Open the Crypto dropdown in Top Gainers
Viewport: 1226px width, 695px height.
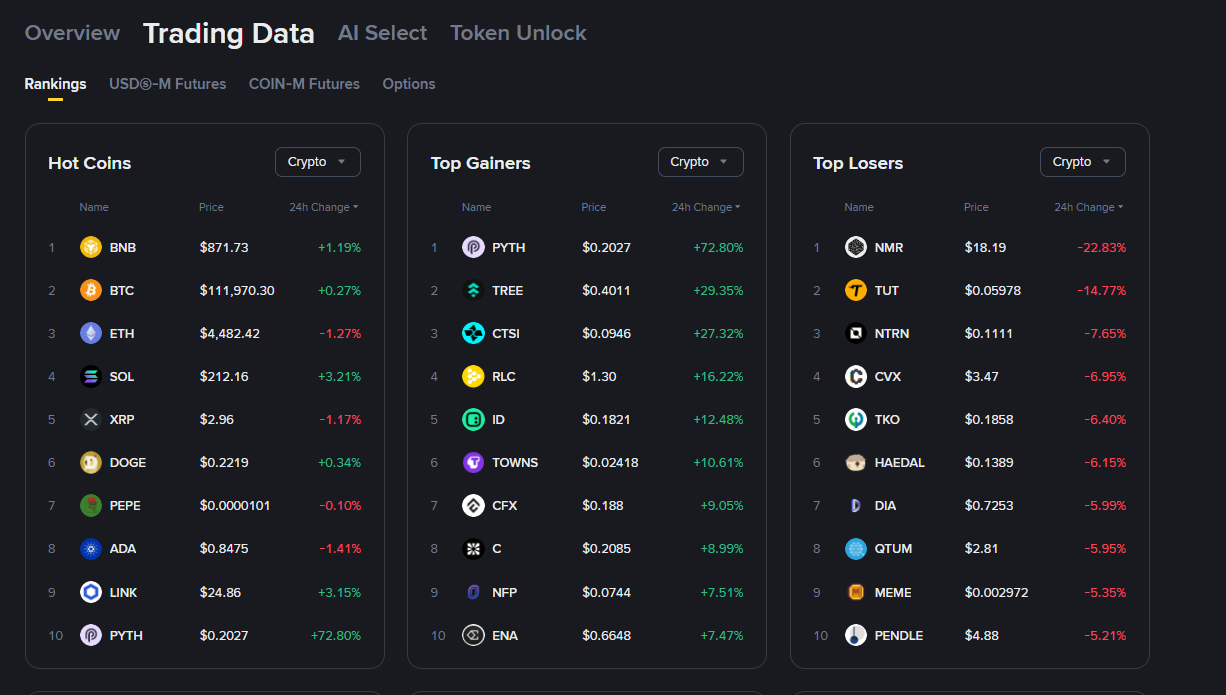[x=700, y=162]
